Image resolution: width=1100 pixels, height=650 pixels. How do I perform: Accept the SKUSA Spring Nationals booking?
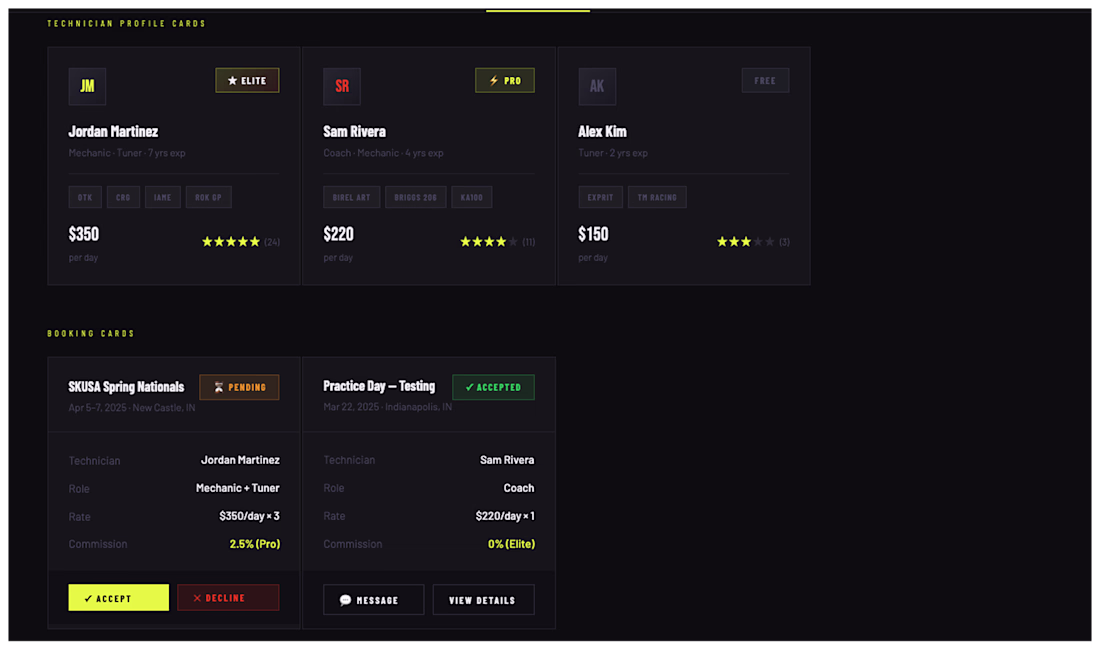pos(119,598)
